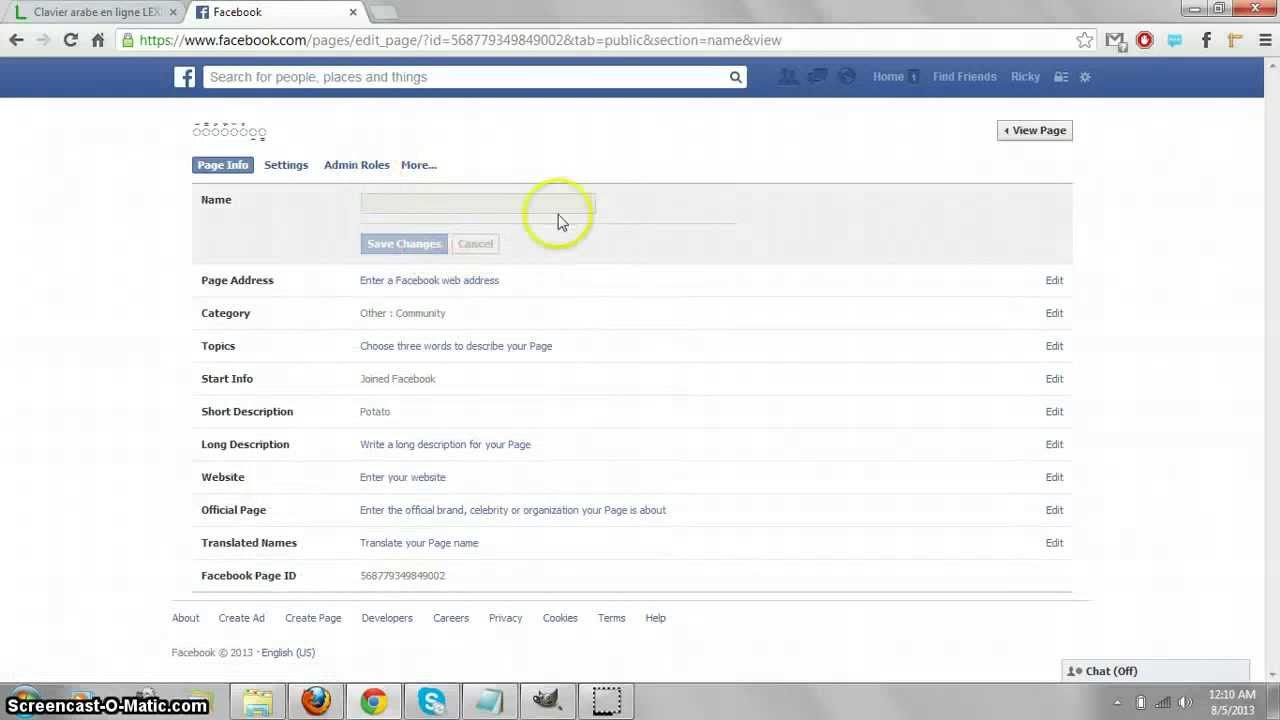This screenshot has height=720, width=1280.
Task: Go to Home in Facebook header
Action: [888, 77]
